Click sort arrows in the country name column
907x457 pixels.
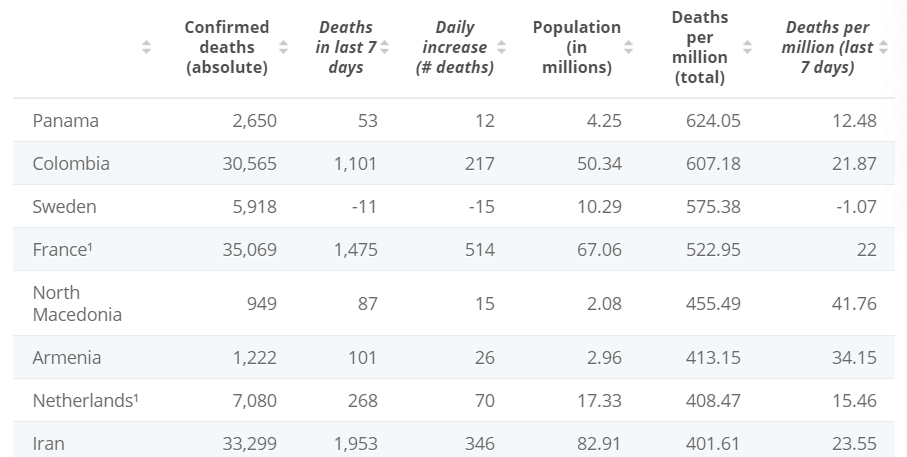147,47
